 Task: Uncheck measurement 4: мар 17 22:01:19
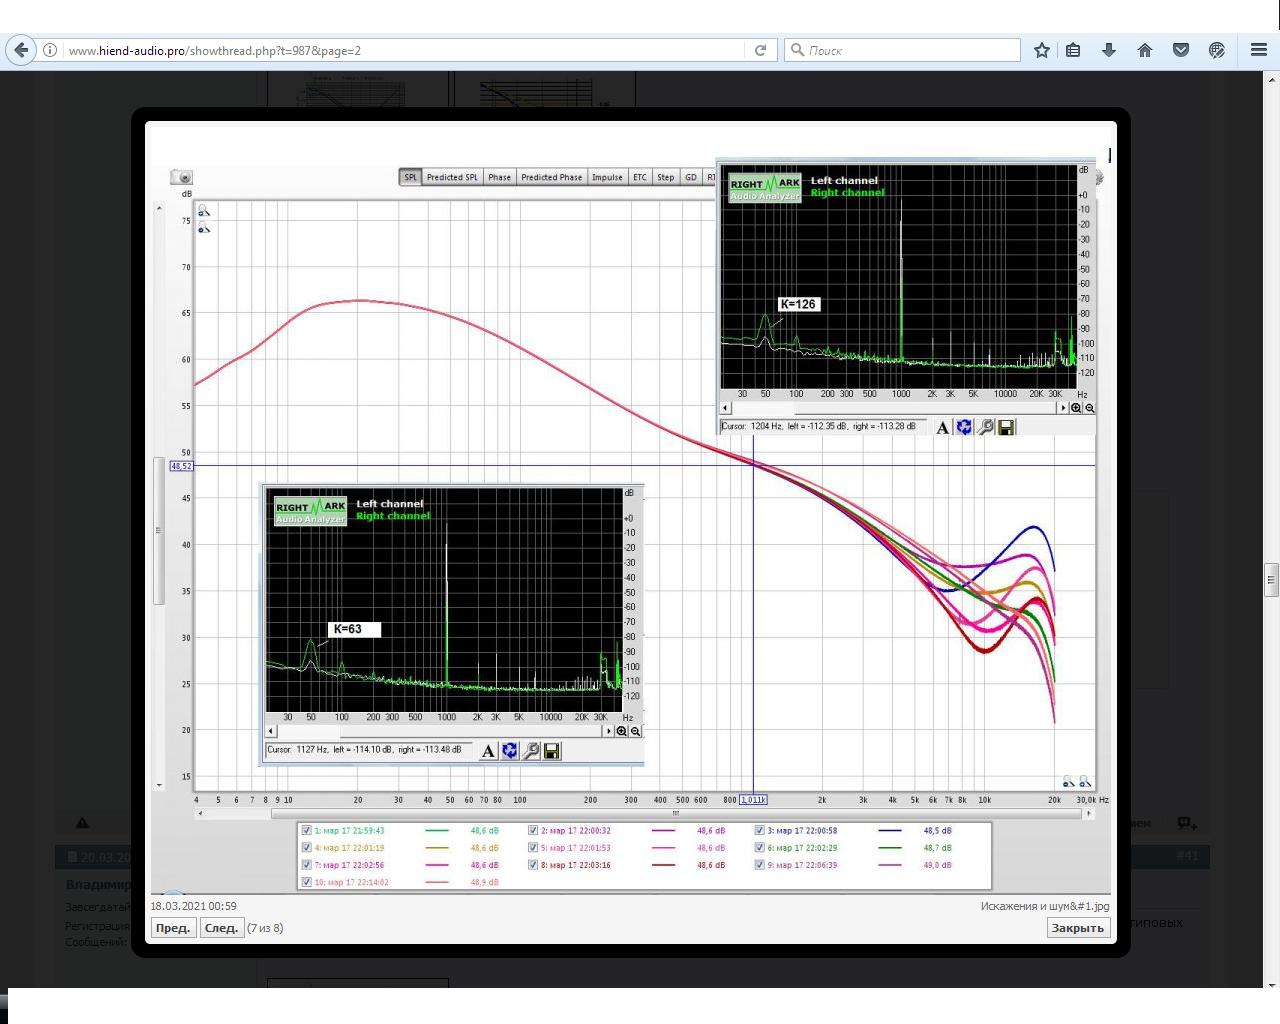point(307,847)
